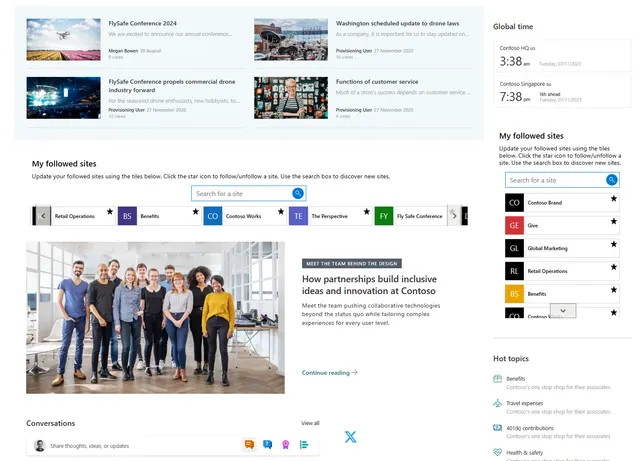
Task: Click the concert stage news thumbnail
Action: point(63,98)
